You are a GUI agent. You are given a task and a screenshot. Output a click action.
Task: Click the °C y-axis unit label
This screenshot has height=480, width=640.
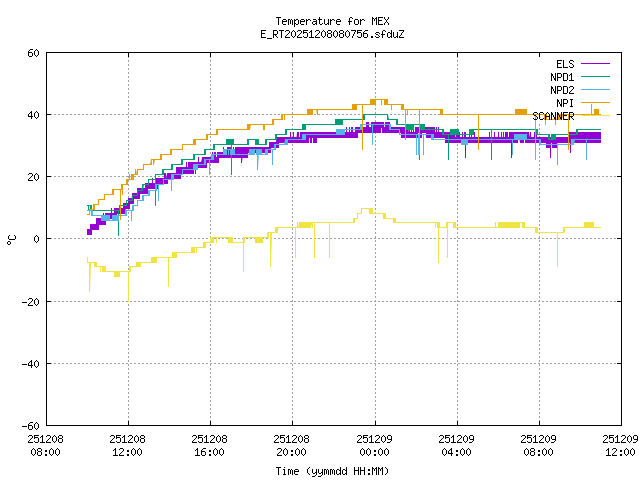coord(11,239)
